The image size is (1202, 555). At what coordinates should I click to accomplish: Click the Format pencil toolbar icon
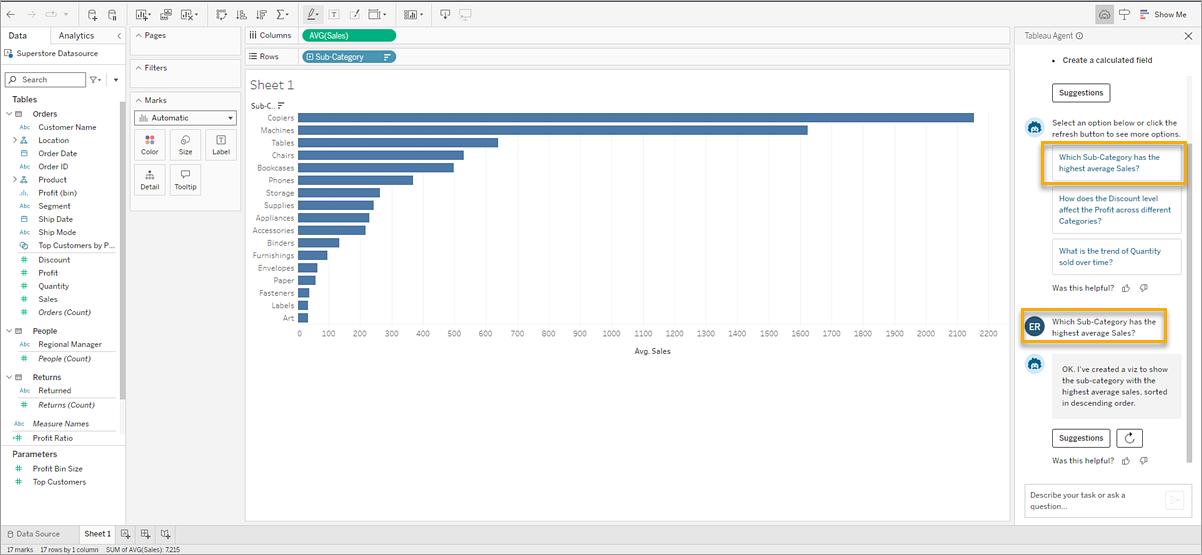[355, 15]
